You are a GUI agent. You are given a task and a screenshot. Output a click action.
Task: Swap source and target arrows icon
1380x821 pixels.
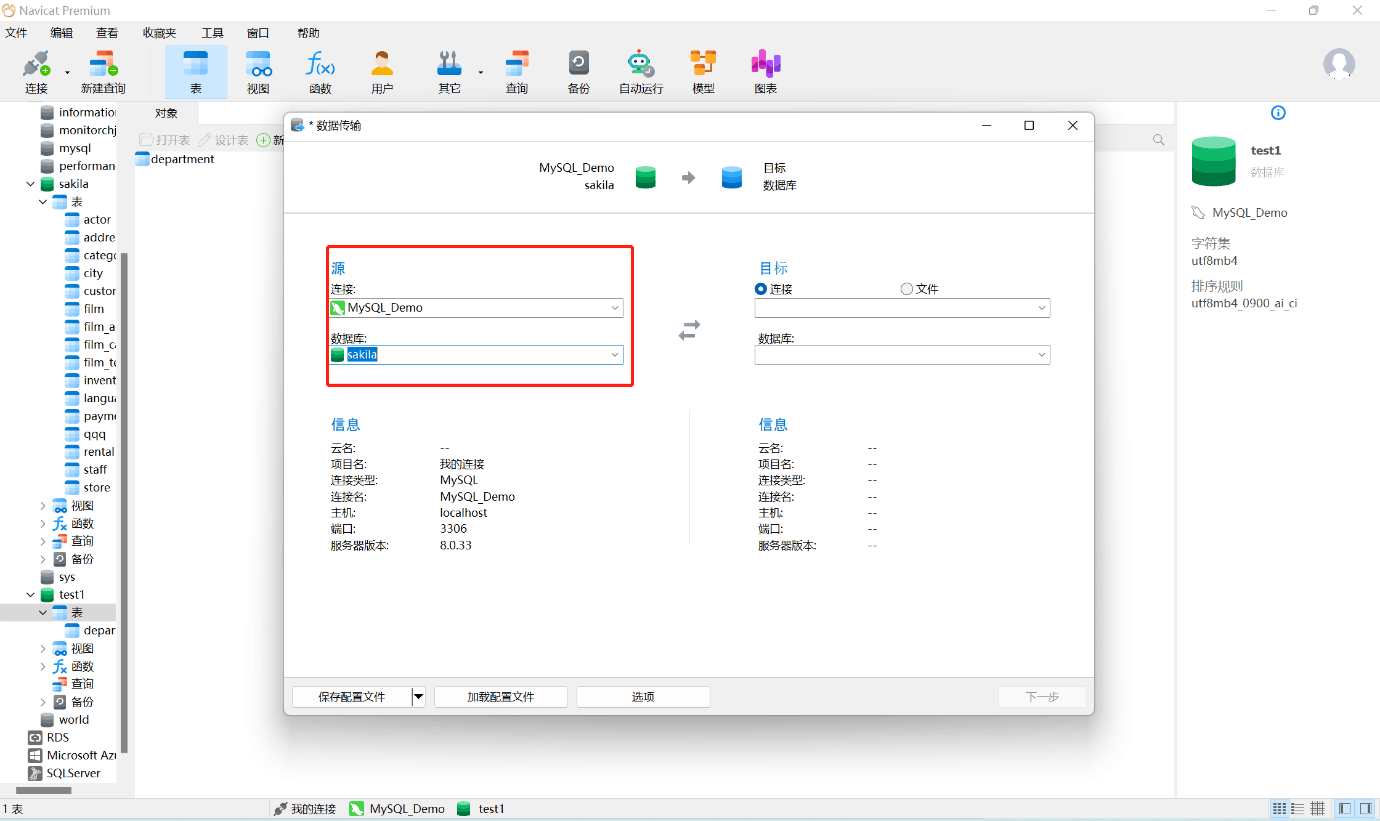[x=689, y=330]
